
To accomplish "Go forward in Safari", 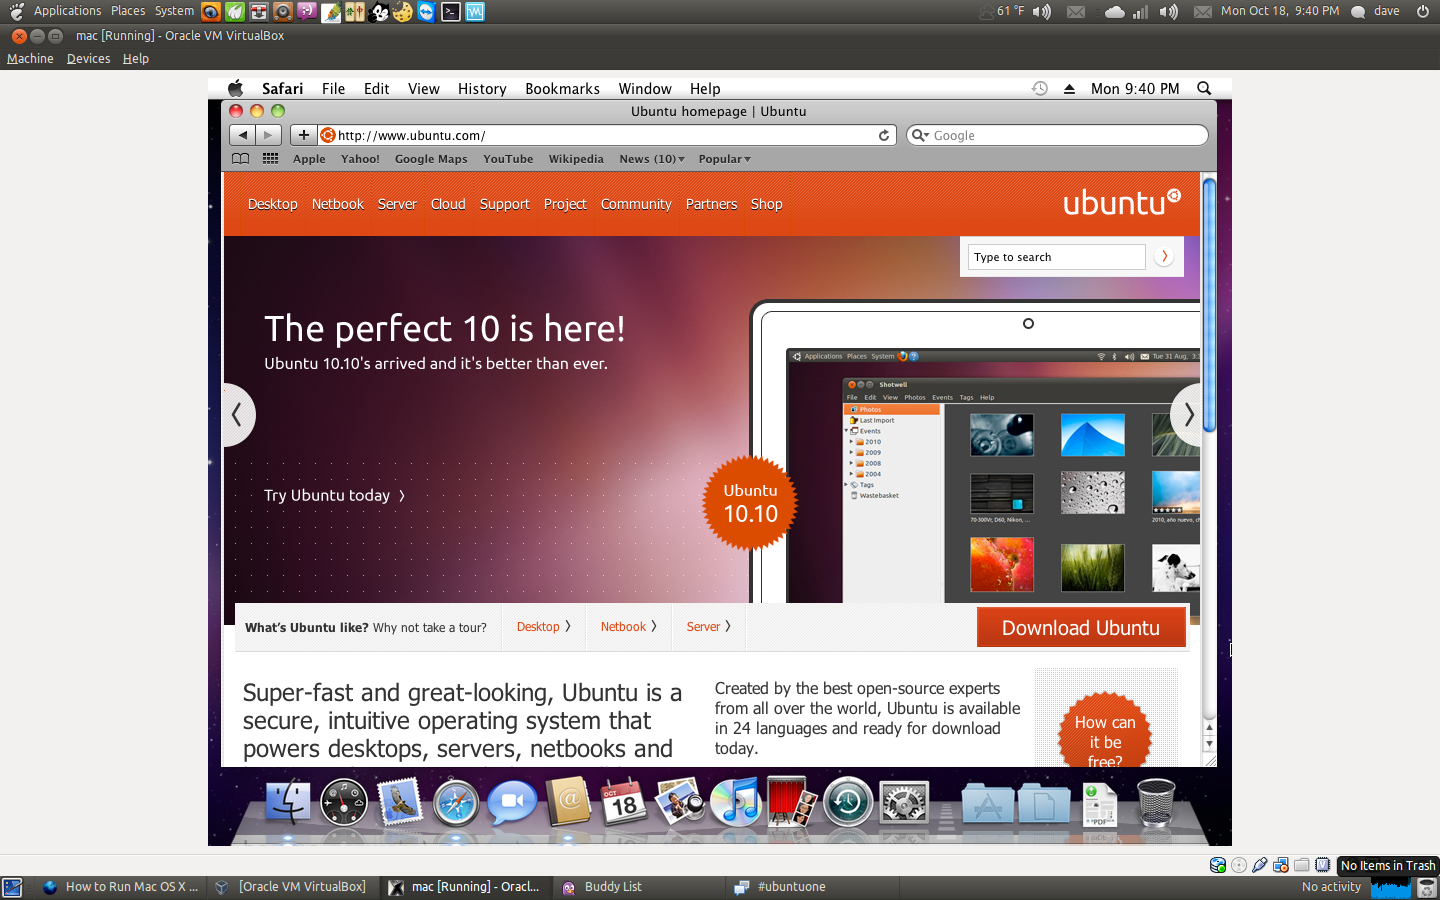I will [x=268, y=135].
